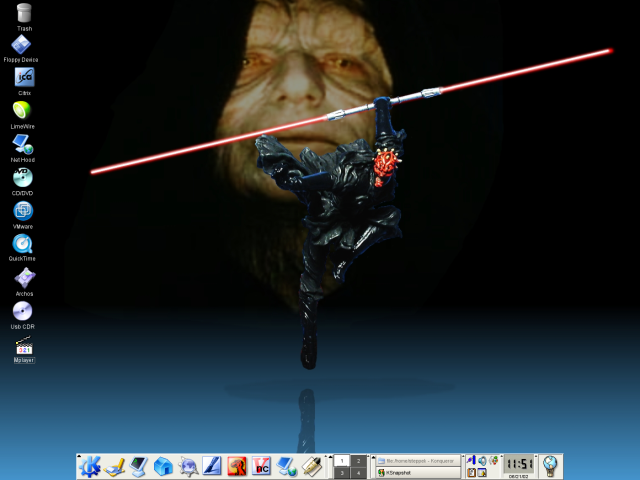Click the clock applet handle arrow
The width and height of the screenshot is (640, 480).
(501, 457)
